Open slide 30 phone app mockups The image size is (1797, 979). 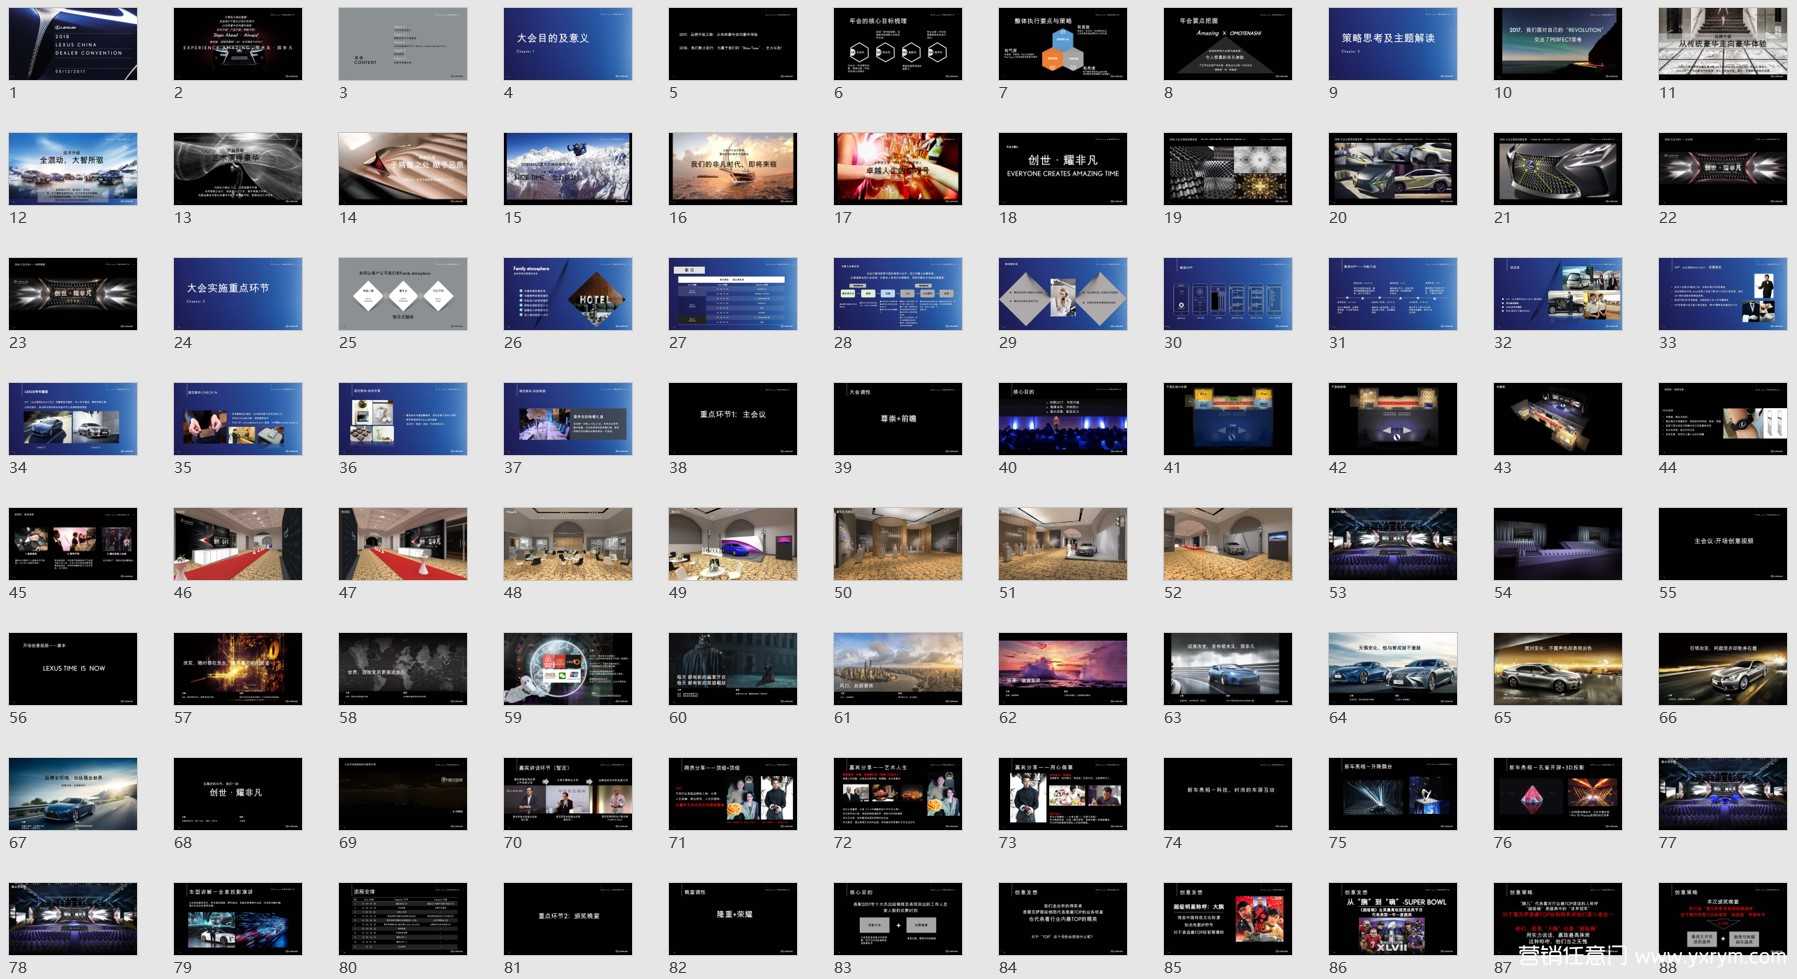(x=1228, y=294)
